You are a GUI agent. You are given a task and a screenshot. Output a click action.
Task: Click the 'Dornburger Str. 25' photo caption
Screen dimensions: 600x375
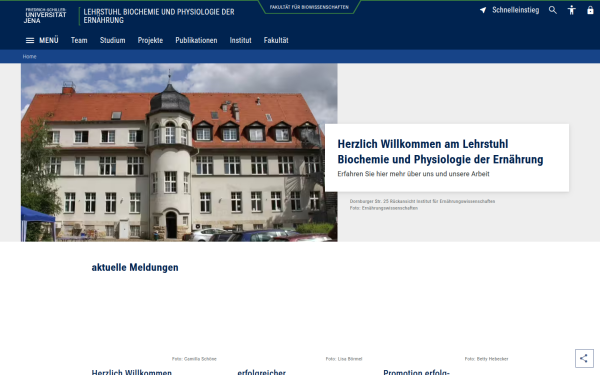click(x=422, y=201)
